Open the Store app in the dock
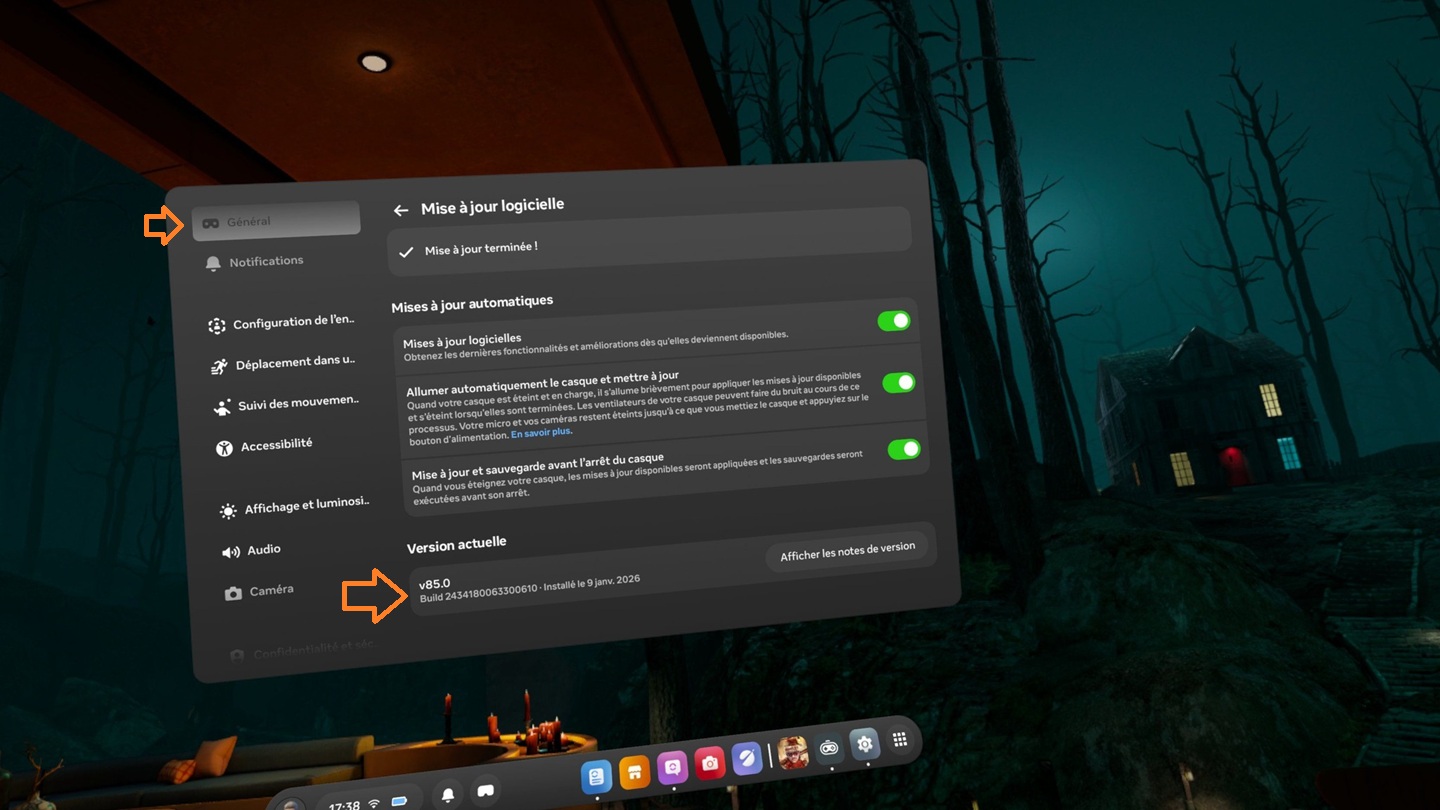Screen dimensions: 1440x810 pos(635,770)
